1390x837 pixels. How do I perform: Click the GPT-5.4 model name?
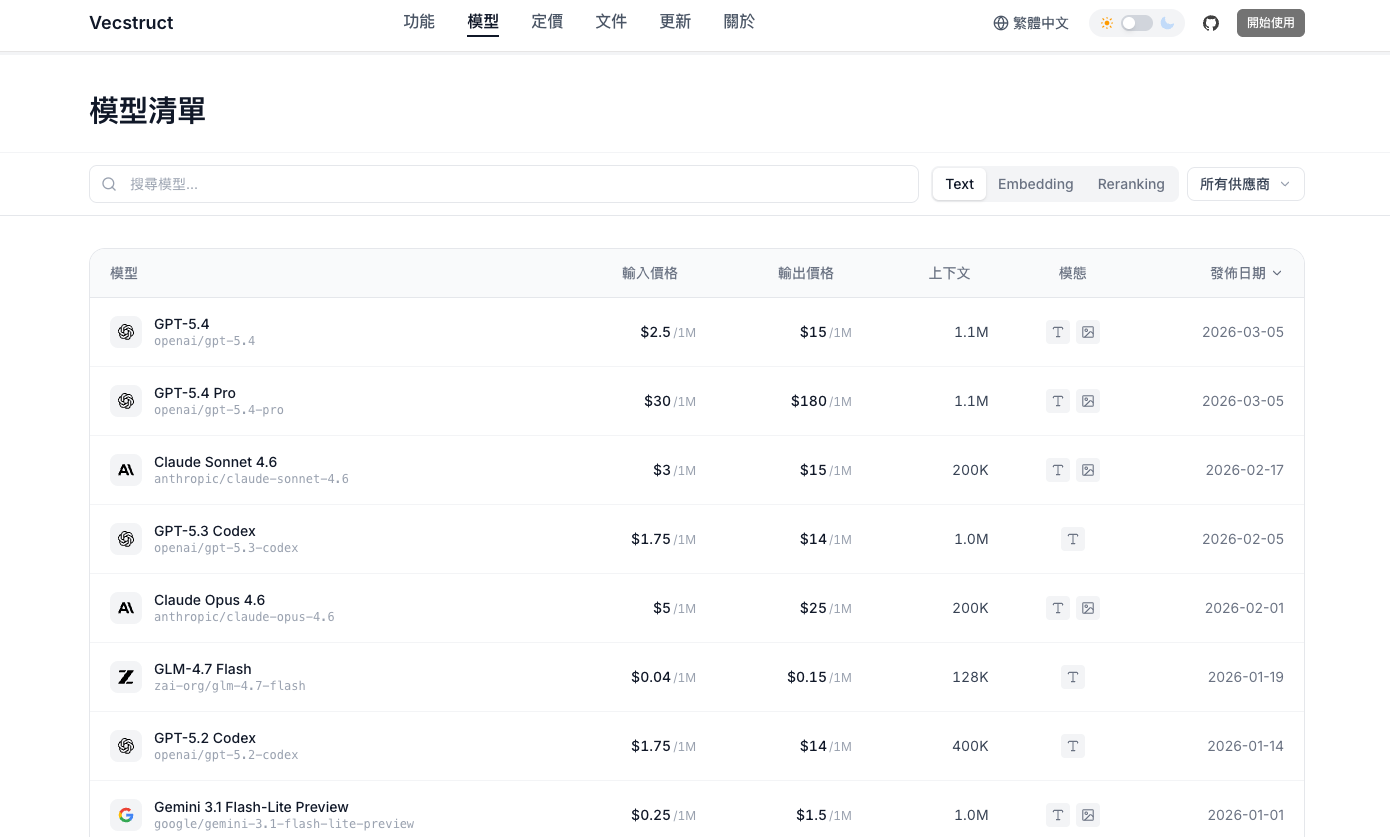[x=182, y=324]
